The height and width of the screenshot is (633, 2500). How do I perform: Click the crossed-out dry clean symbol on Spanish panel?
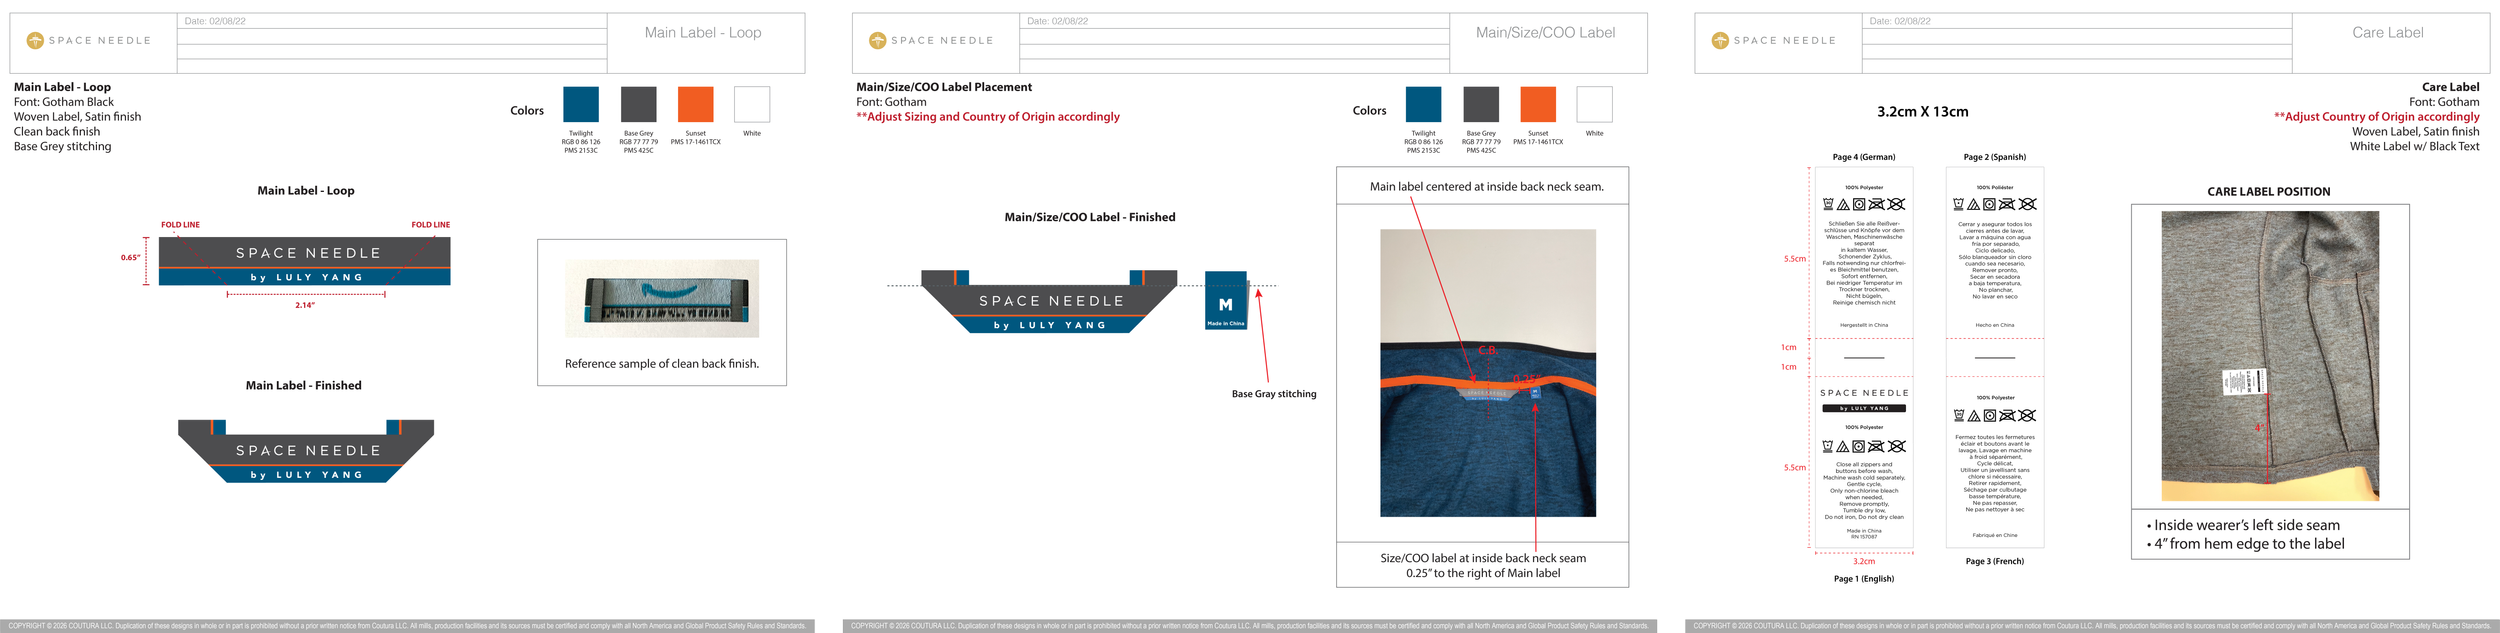click(x=2027, y=204)
